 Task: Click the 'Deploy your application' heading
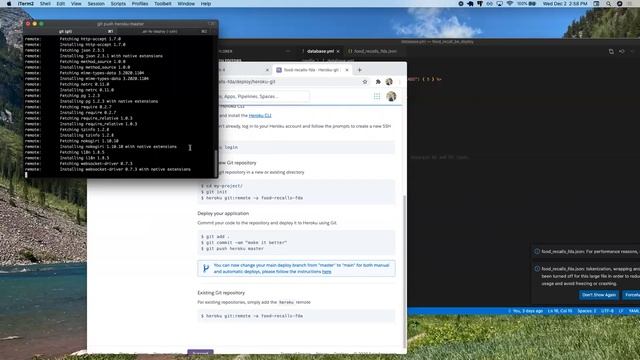[x=223, y=213]
